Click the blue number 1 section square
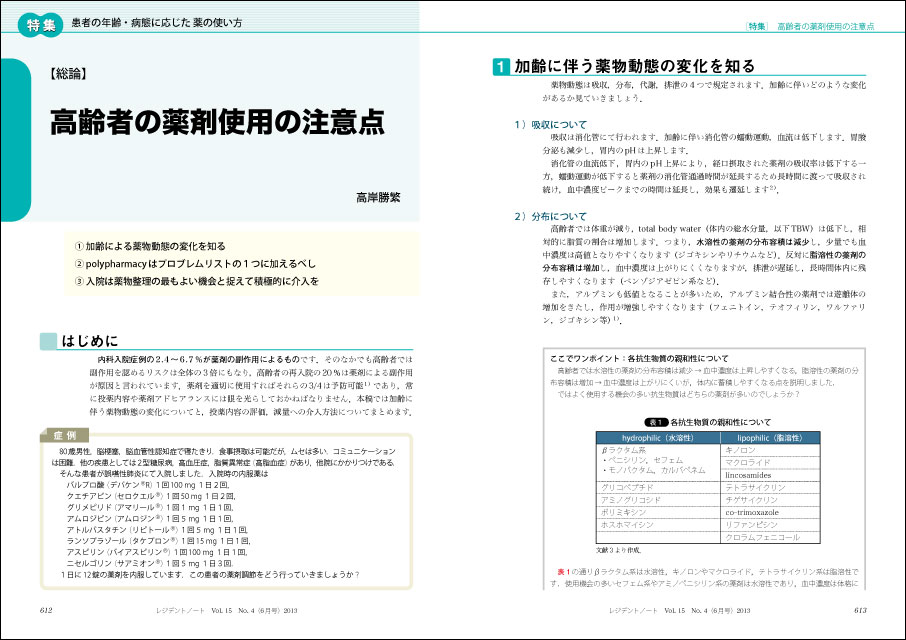 tap(500, 67)
